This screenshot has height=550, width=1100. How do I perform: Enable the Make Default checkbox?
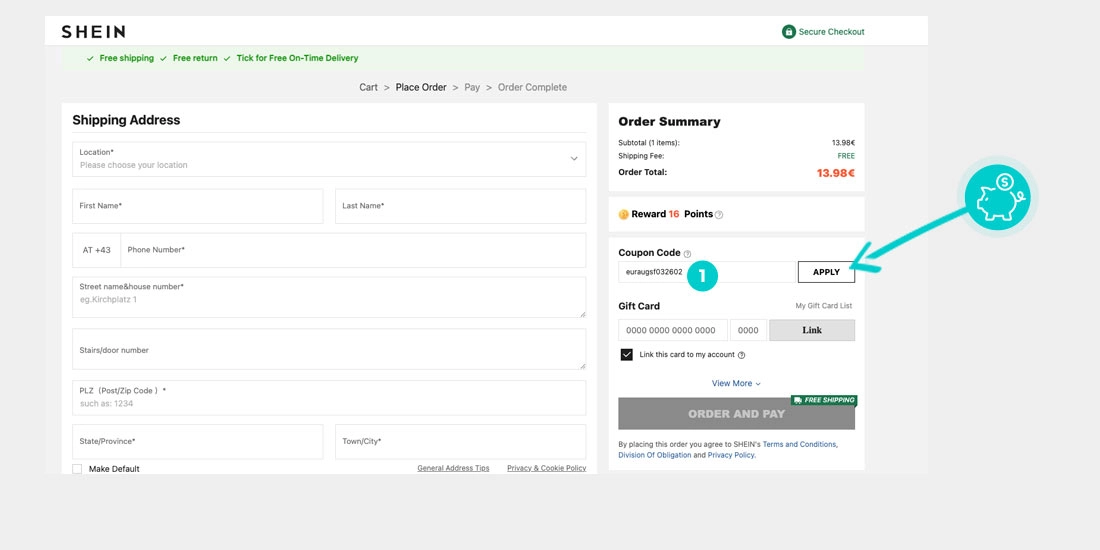coord(77,469)
